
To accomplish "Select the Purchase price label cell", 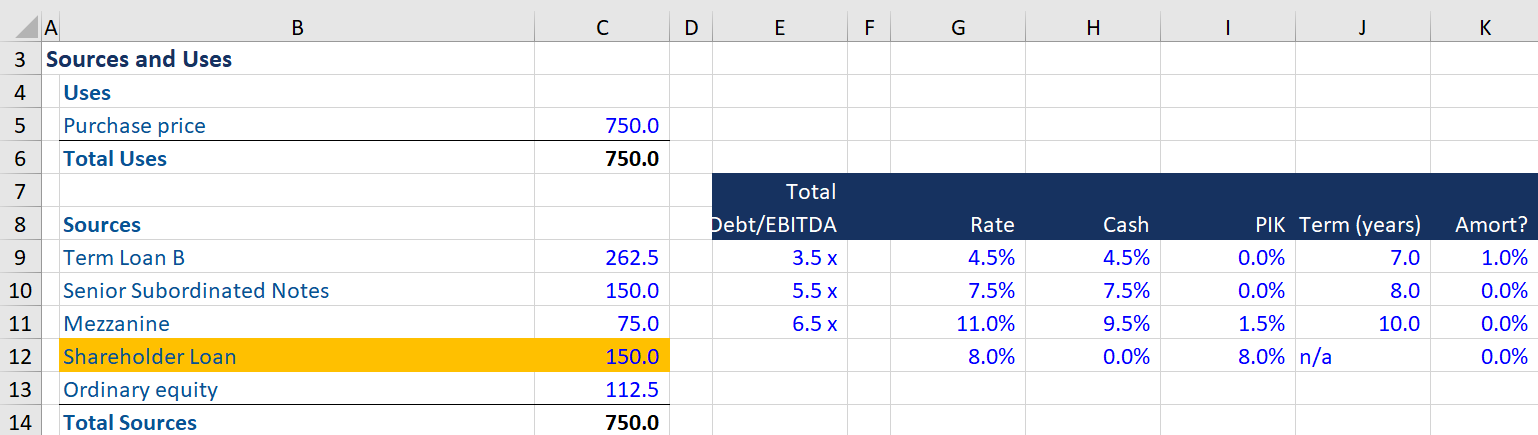I will coord(134,125).
